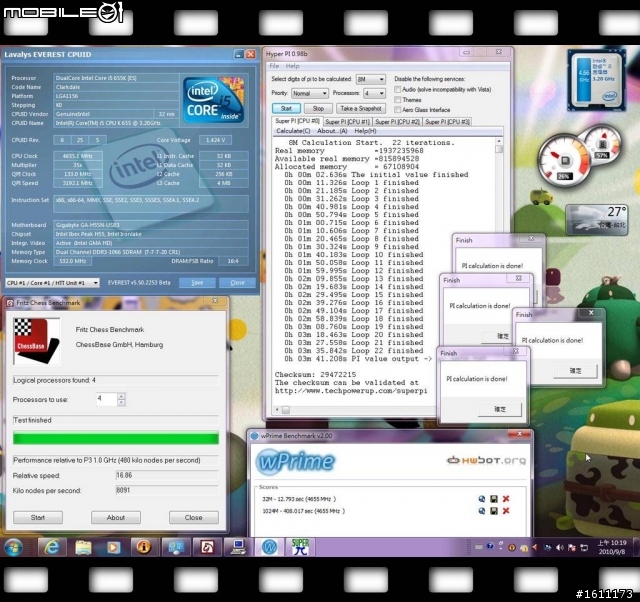The width and height of the screenshot is (640, 602).
Task: Submit the 32M wPrime score online (globe icon)
Action: [x=482, y=499]
